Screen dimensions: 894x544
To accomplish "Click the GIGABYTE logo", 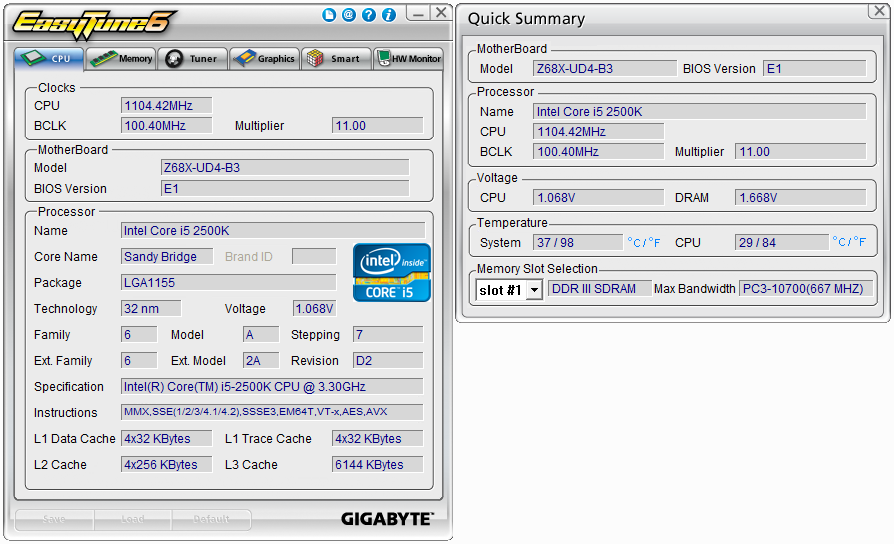I will click(x=387, y=519).
